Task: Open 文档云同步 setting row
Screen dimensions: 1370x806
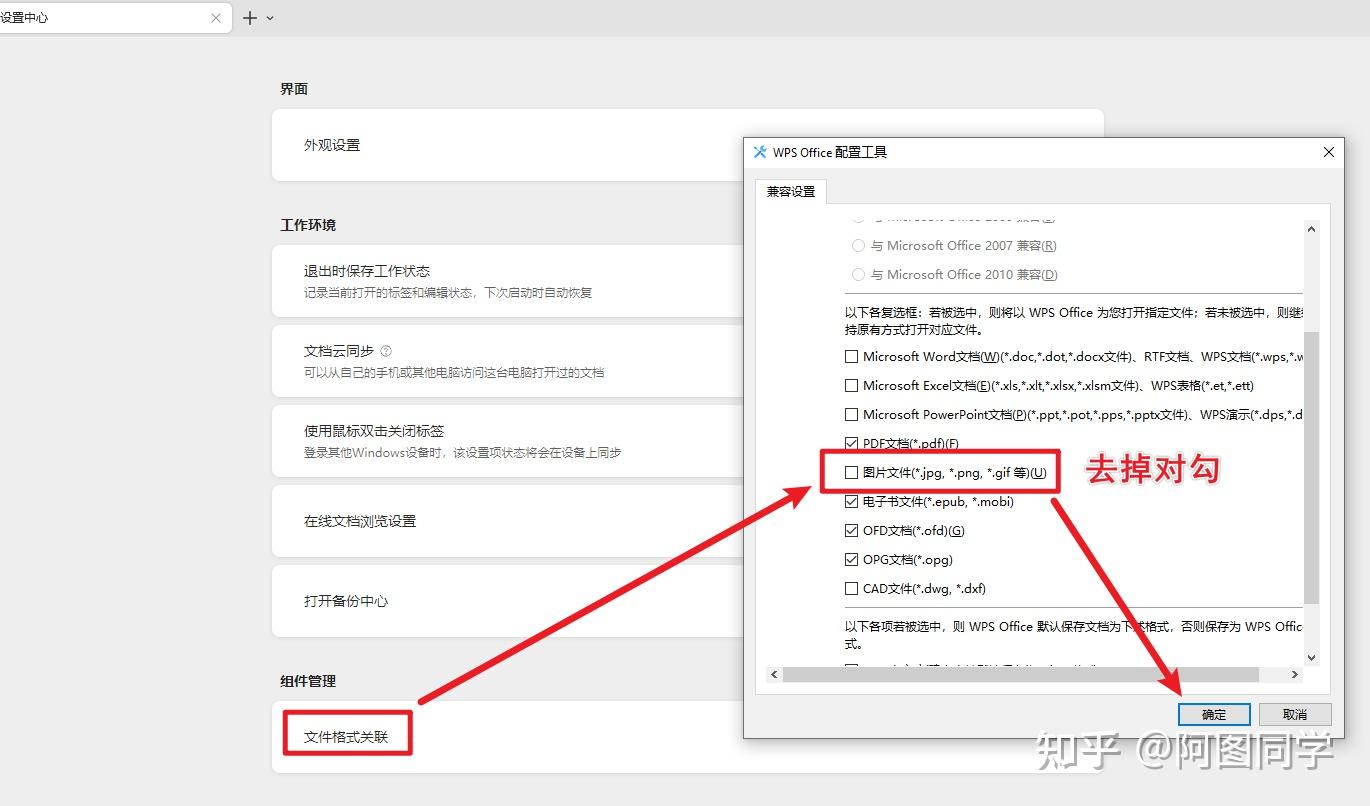Action: pos(508,361)
